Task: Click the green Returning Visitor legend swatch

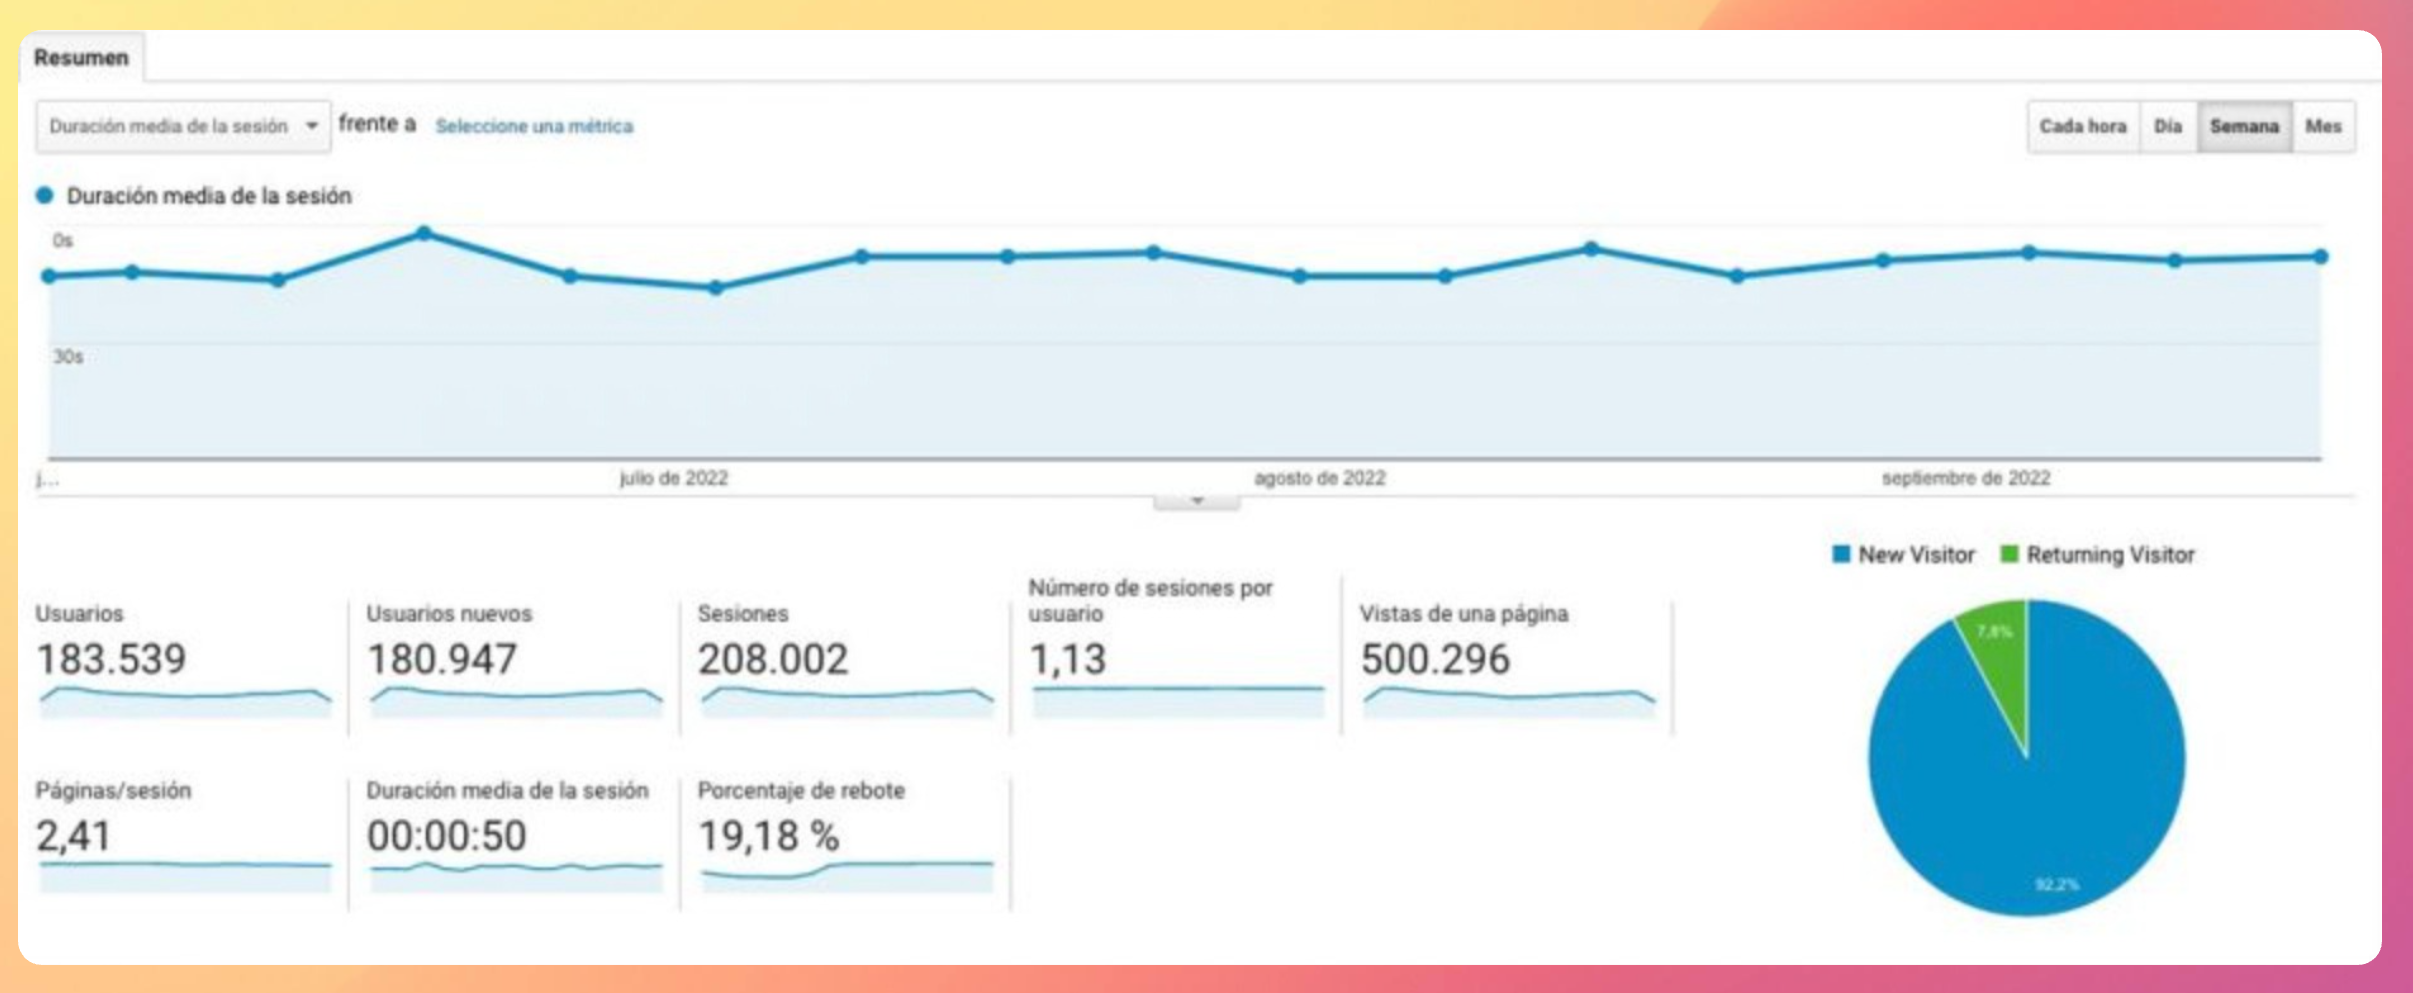Action: point(2009,555)
